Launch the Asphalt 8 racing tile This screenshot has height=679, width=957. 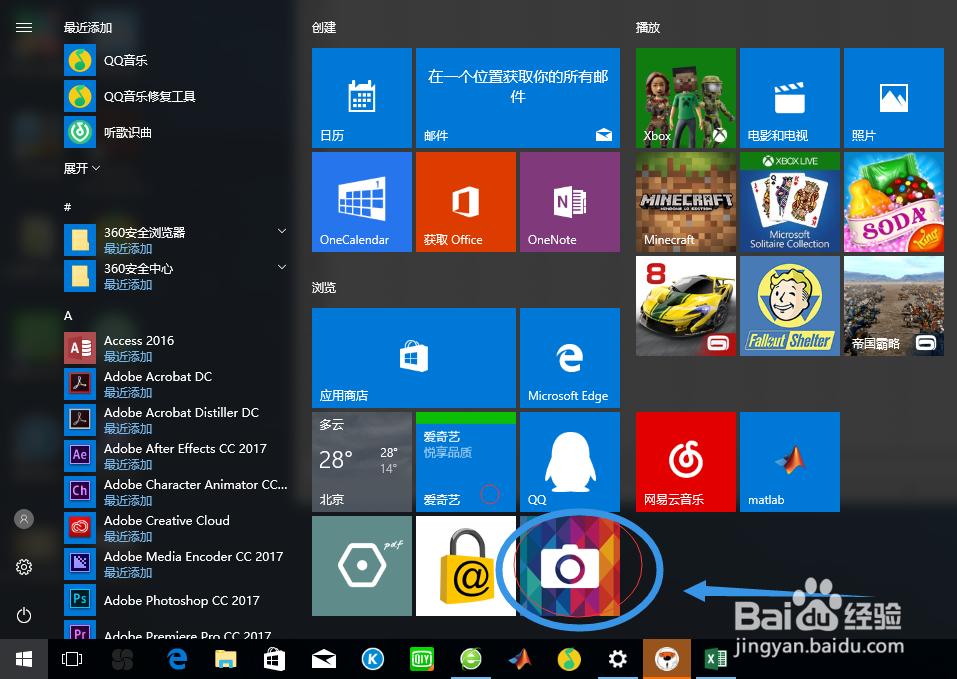pos(686,306)
